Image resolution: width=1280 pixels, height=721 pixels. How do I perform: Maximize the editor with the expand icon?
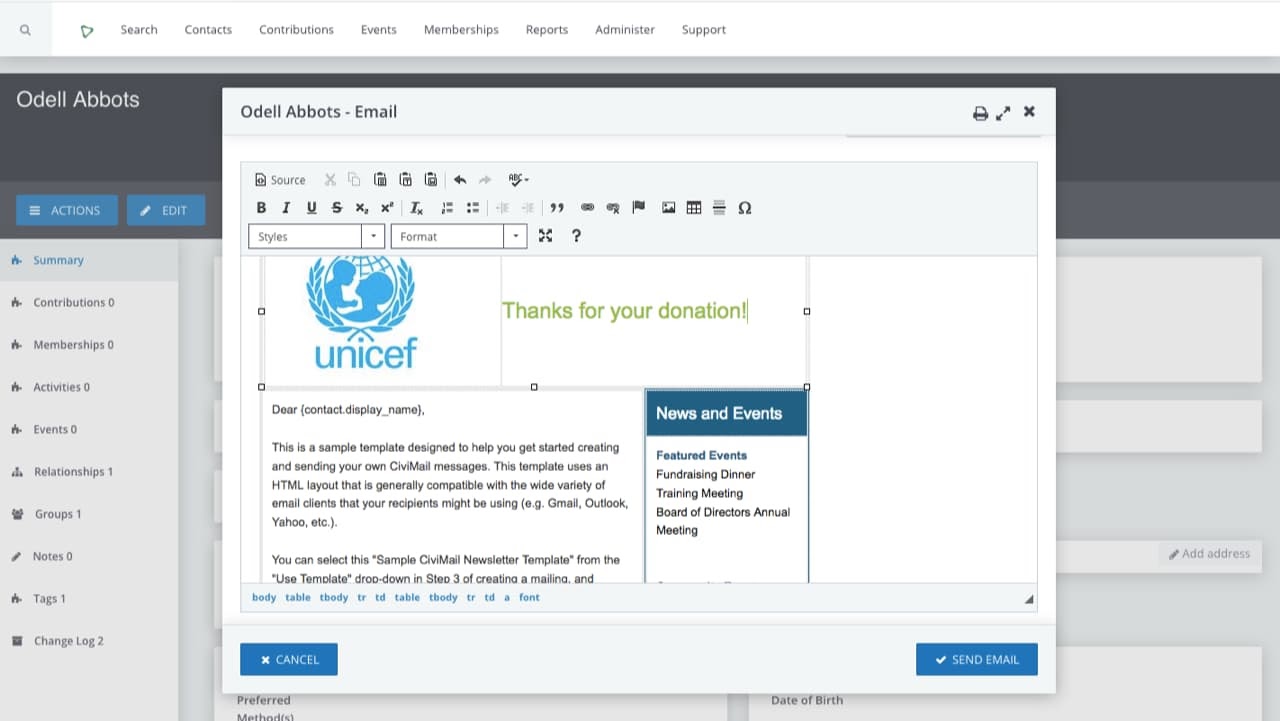click(545, 236)
